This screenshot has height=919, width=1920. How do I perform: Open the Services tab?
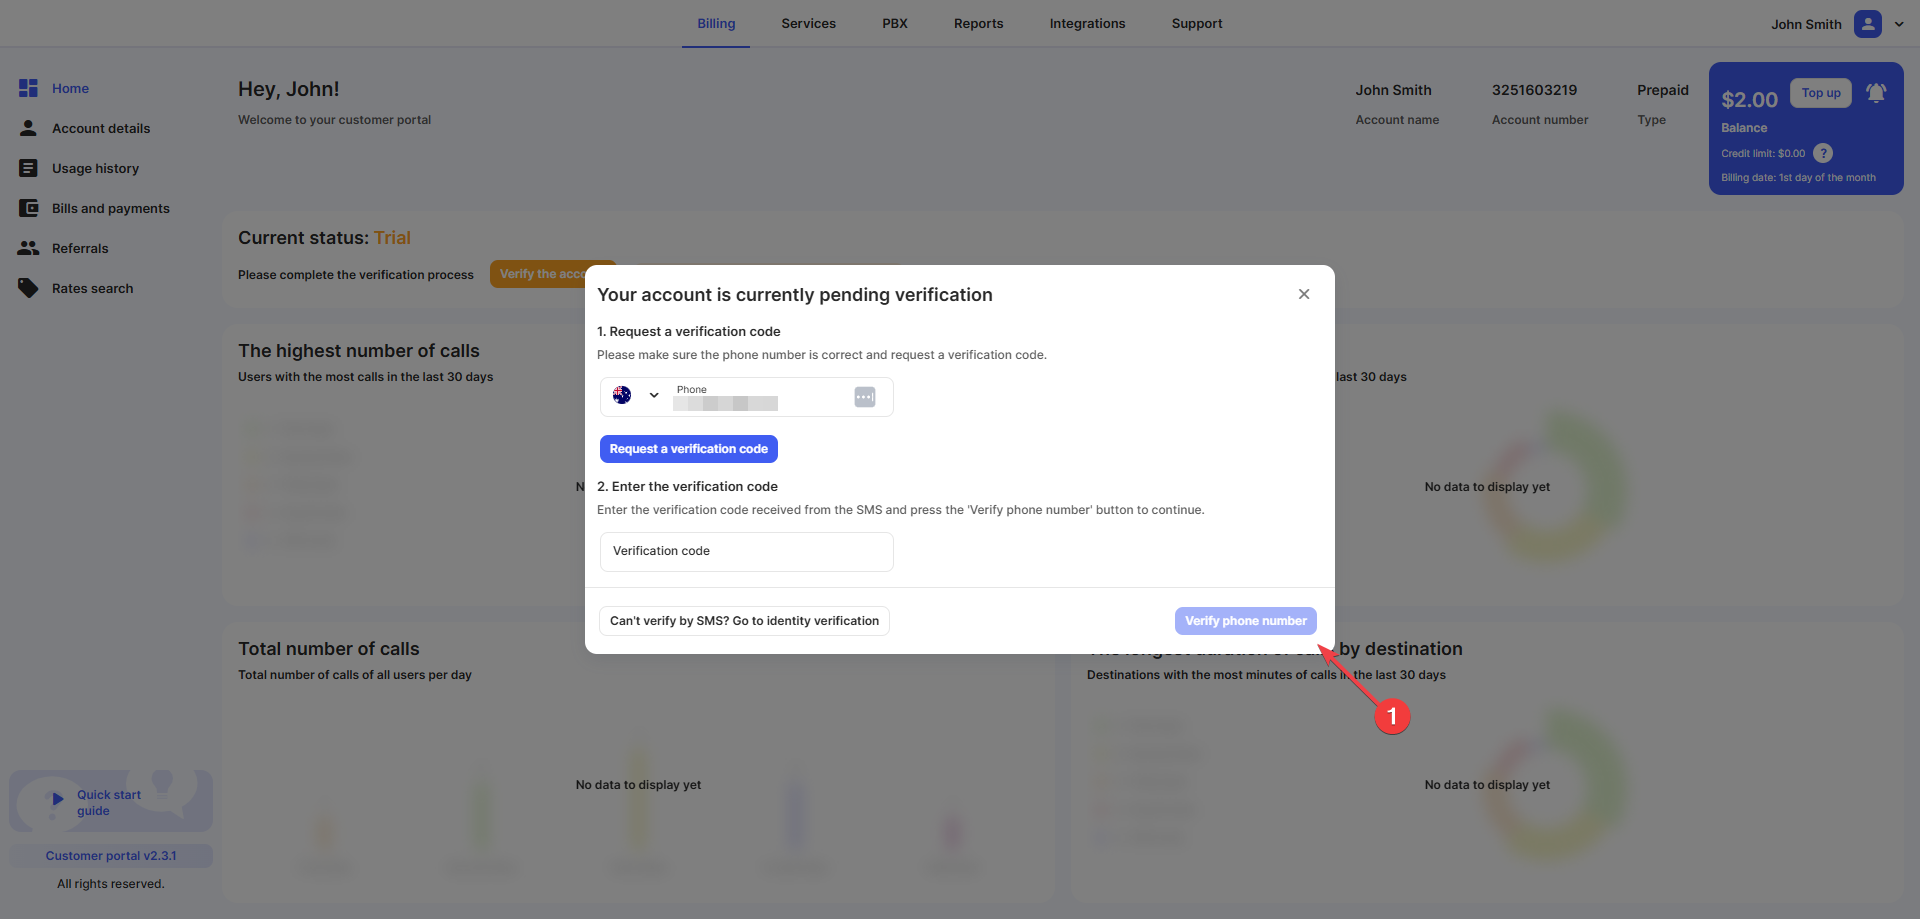pyautogui.click(x=808, y=24)
